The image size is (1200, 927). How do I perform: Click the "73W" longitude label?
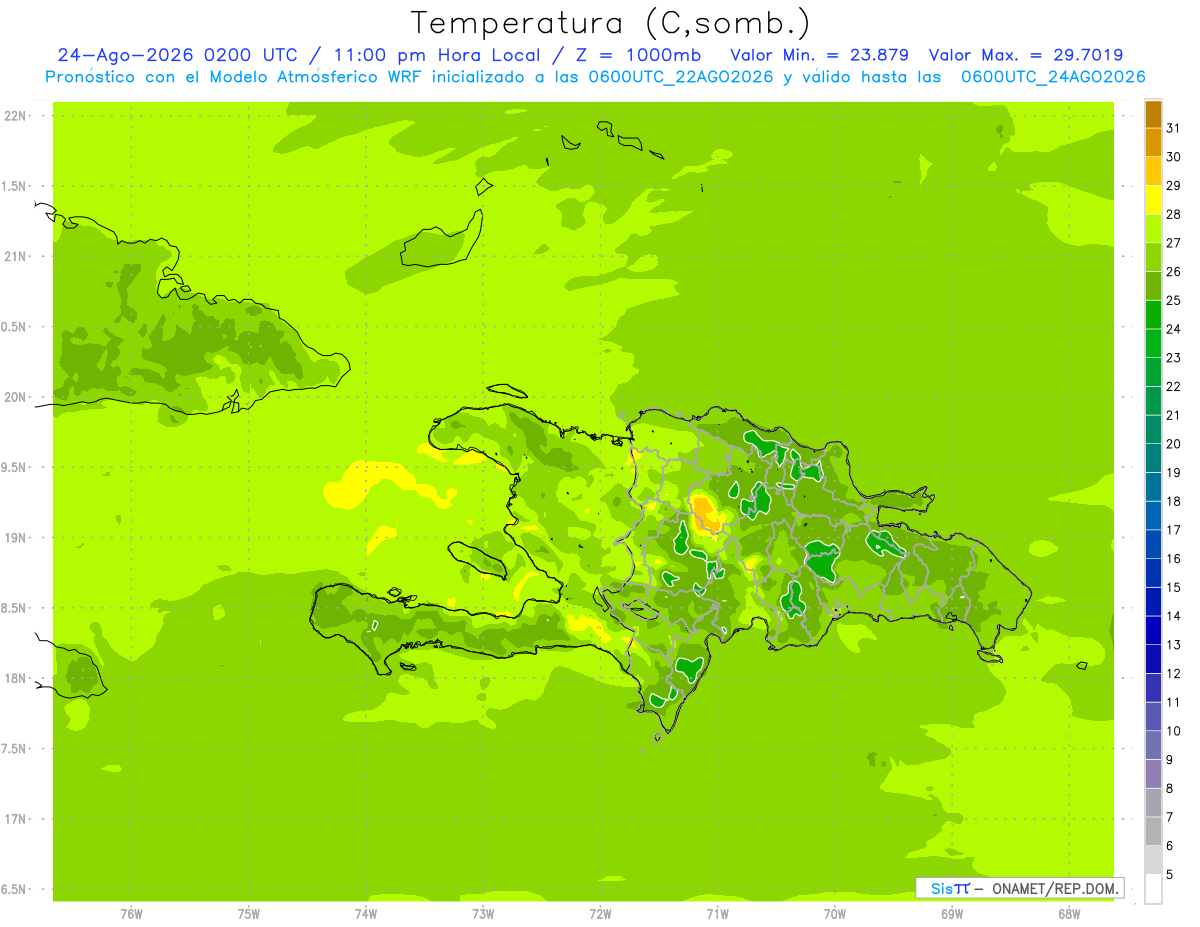[483, 914]
